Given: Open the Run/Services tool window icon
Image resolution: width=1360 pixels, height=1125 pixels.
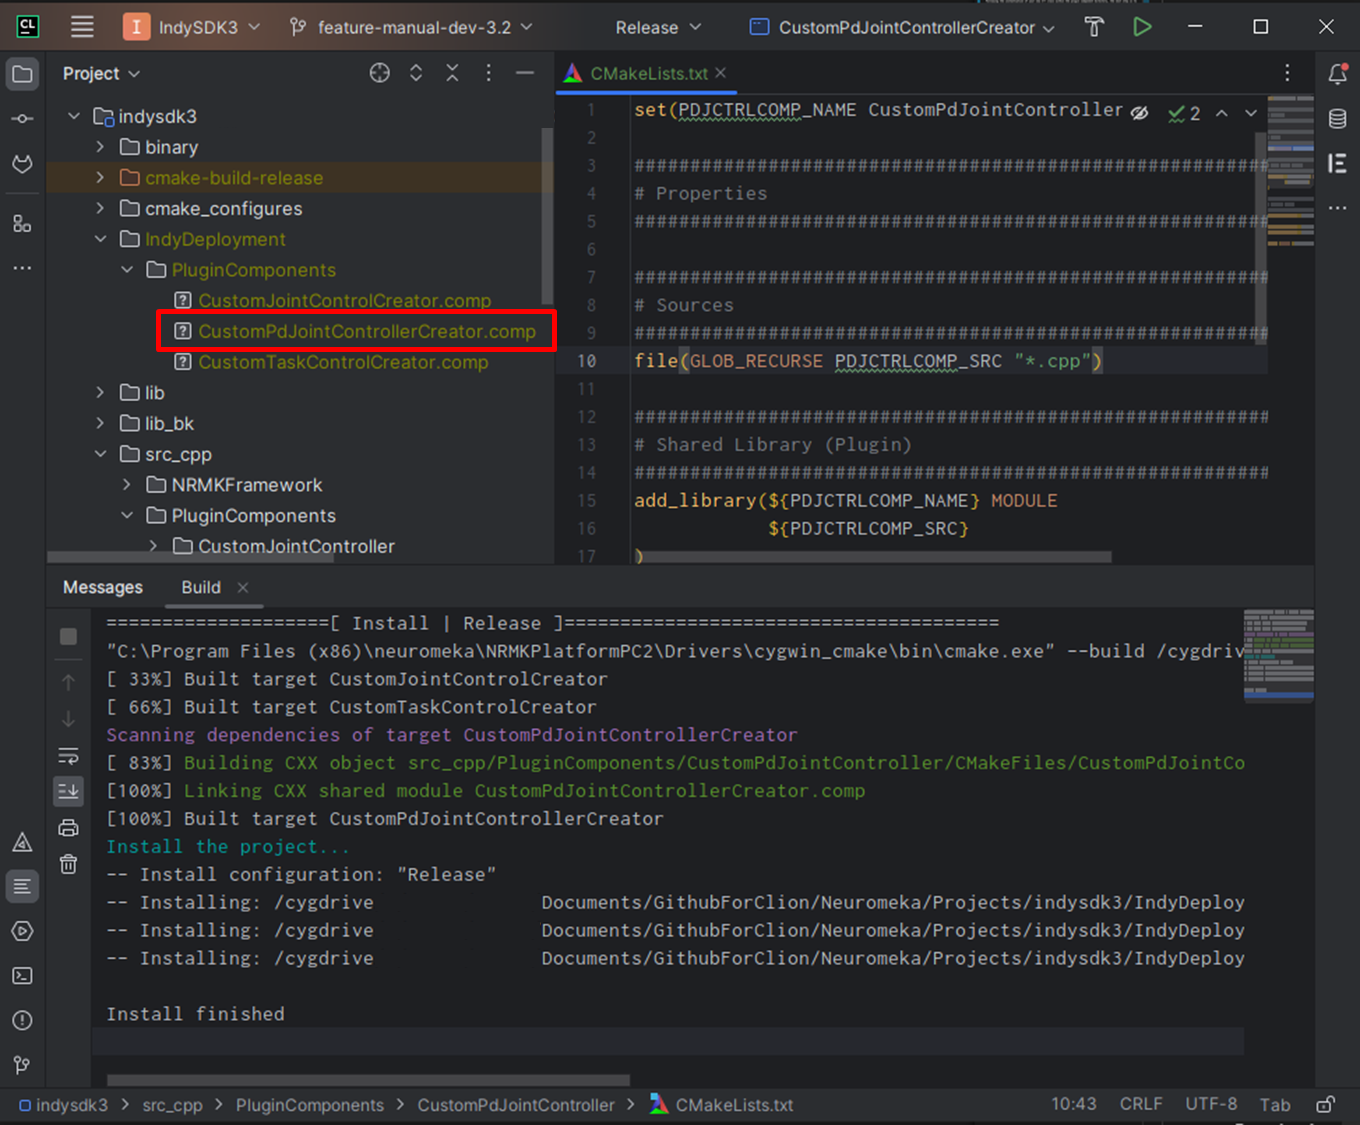Looking at the screenshot, I should [22, 931].
